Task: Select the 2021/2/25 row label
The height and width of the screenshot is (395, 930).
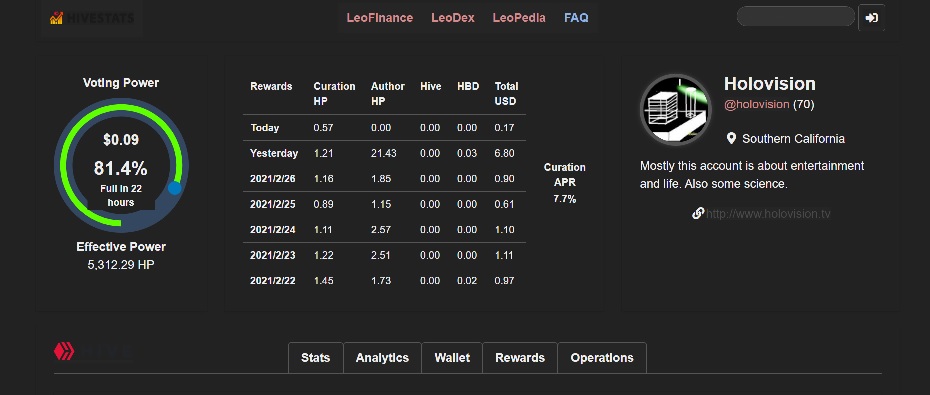Action: [x=273, y=204]
